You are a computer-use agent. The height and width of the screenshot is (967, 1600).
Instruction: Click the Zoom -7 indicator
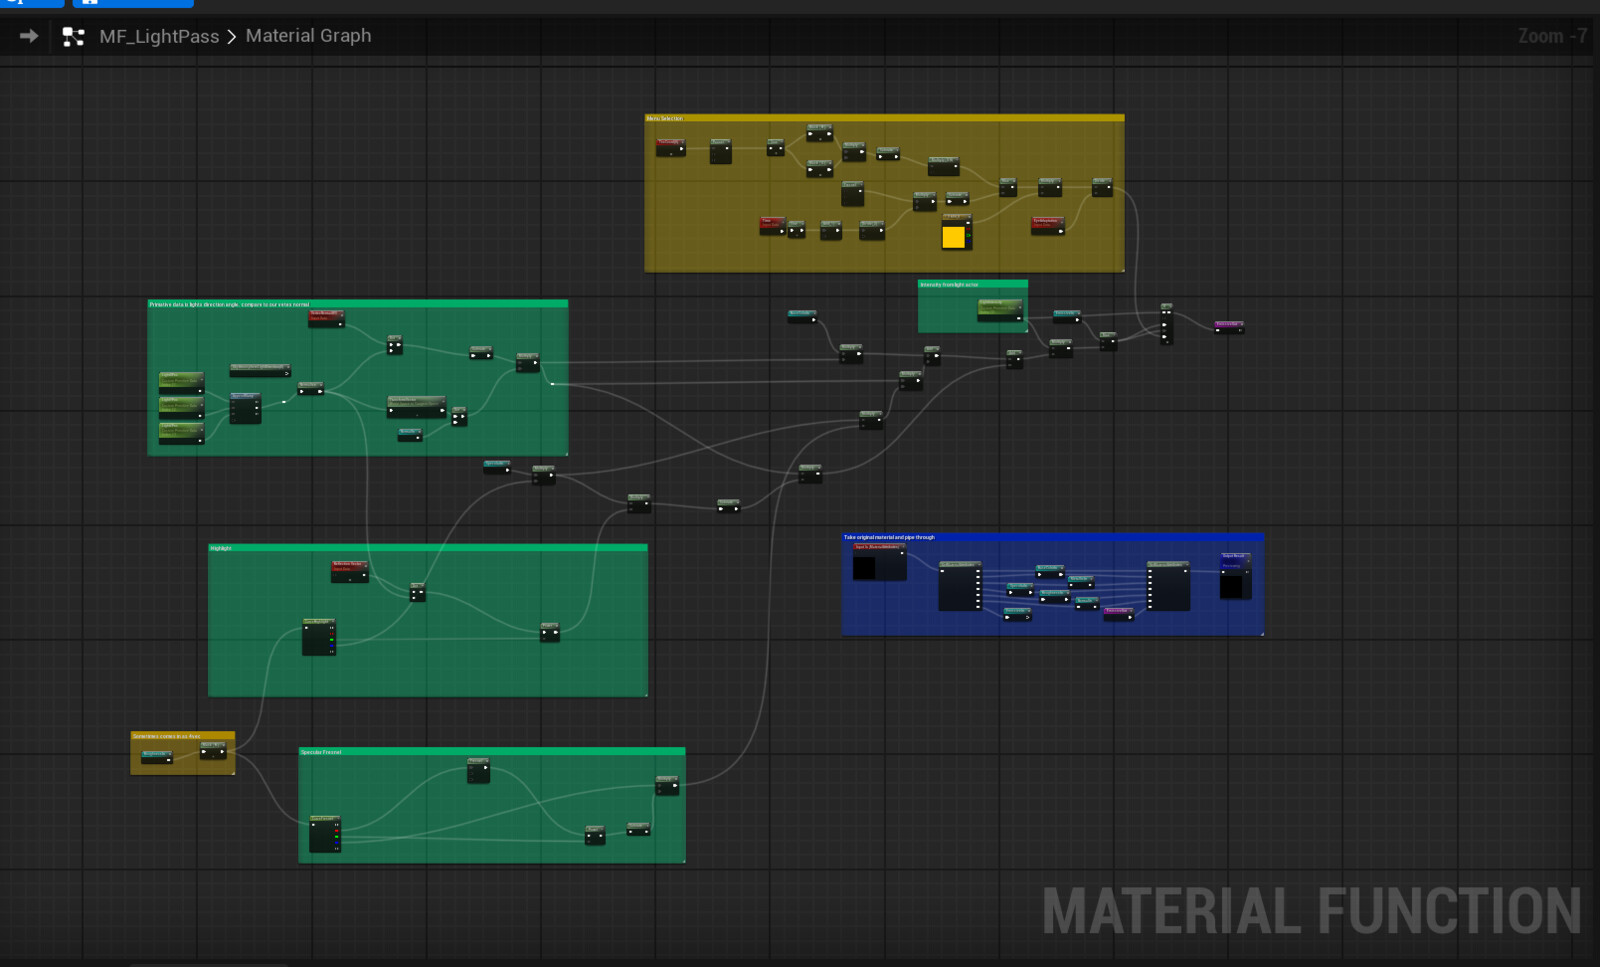click(x=1552, y=37)
